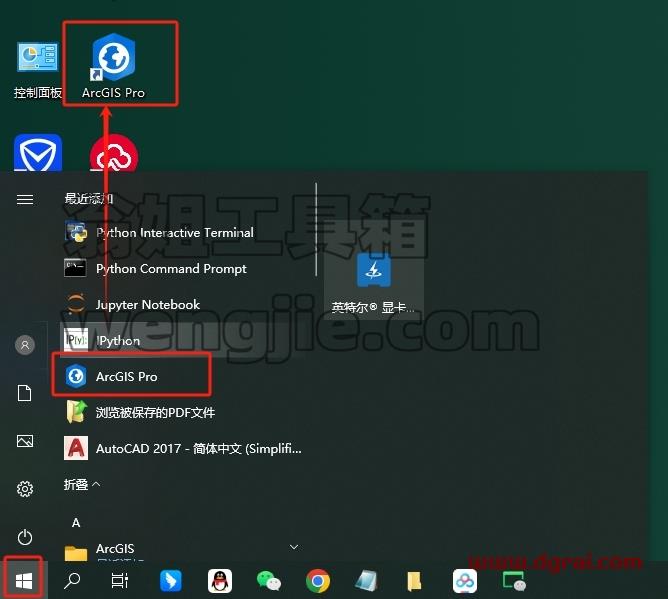
Task: Jump to letter A section header
Action: (x=76, y=523)
